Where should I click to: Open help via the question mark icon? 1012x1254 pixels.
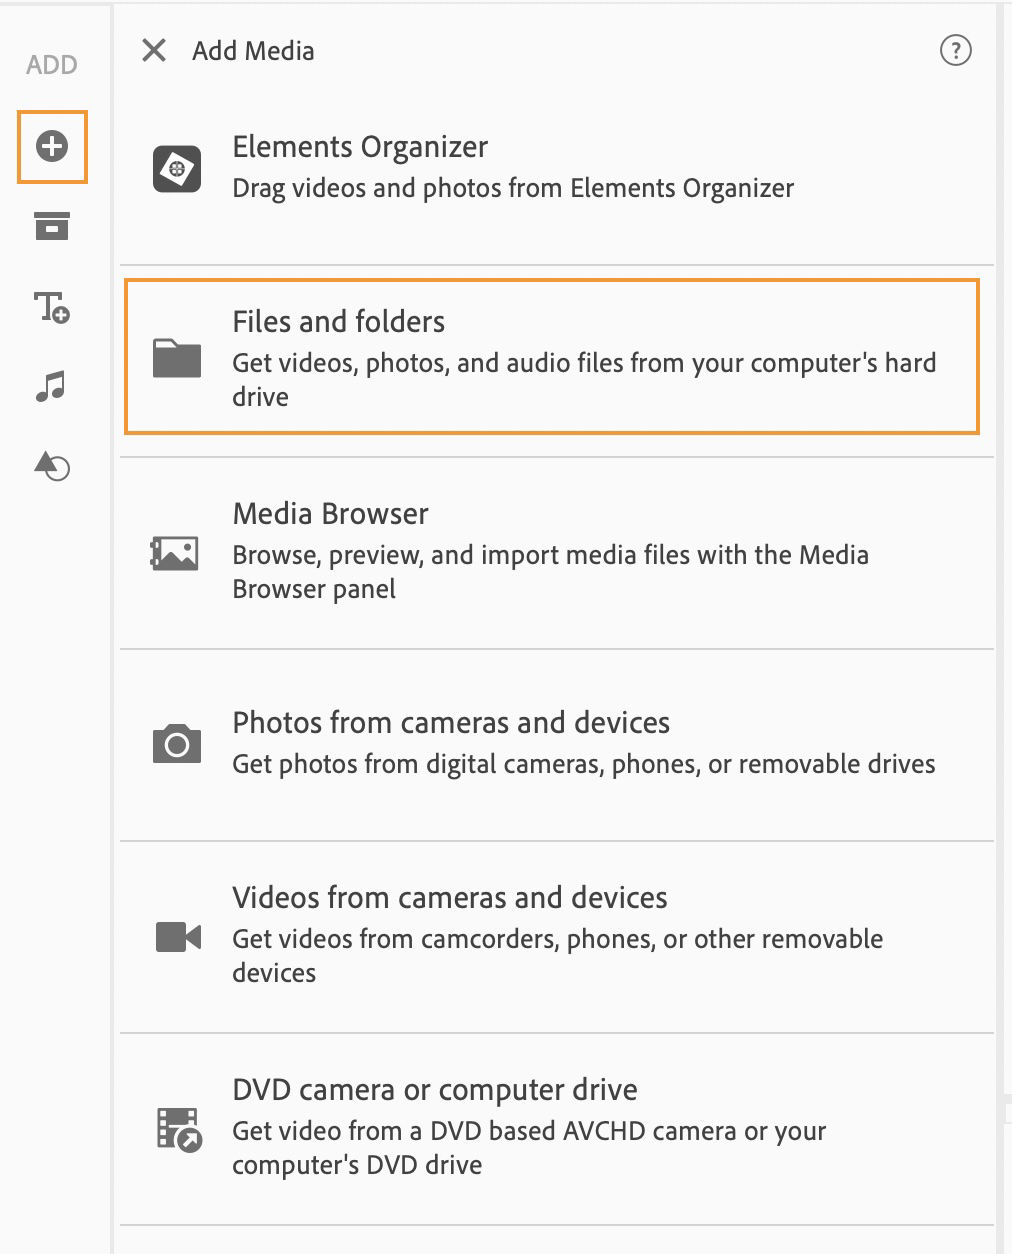(956, 51)
